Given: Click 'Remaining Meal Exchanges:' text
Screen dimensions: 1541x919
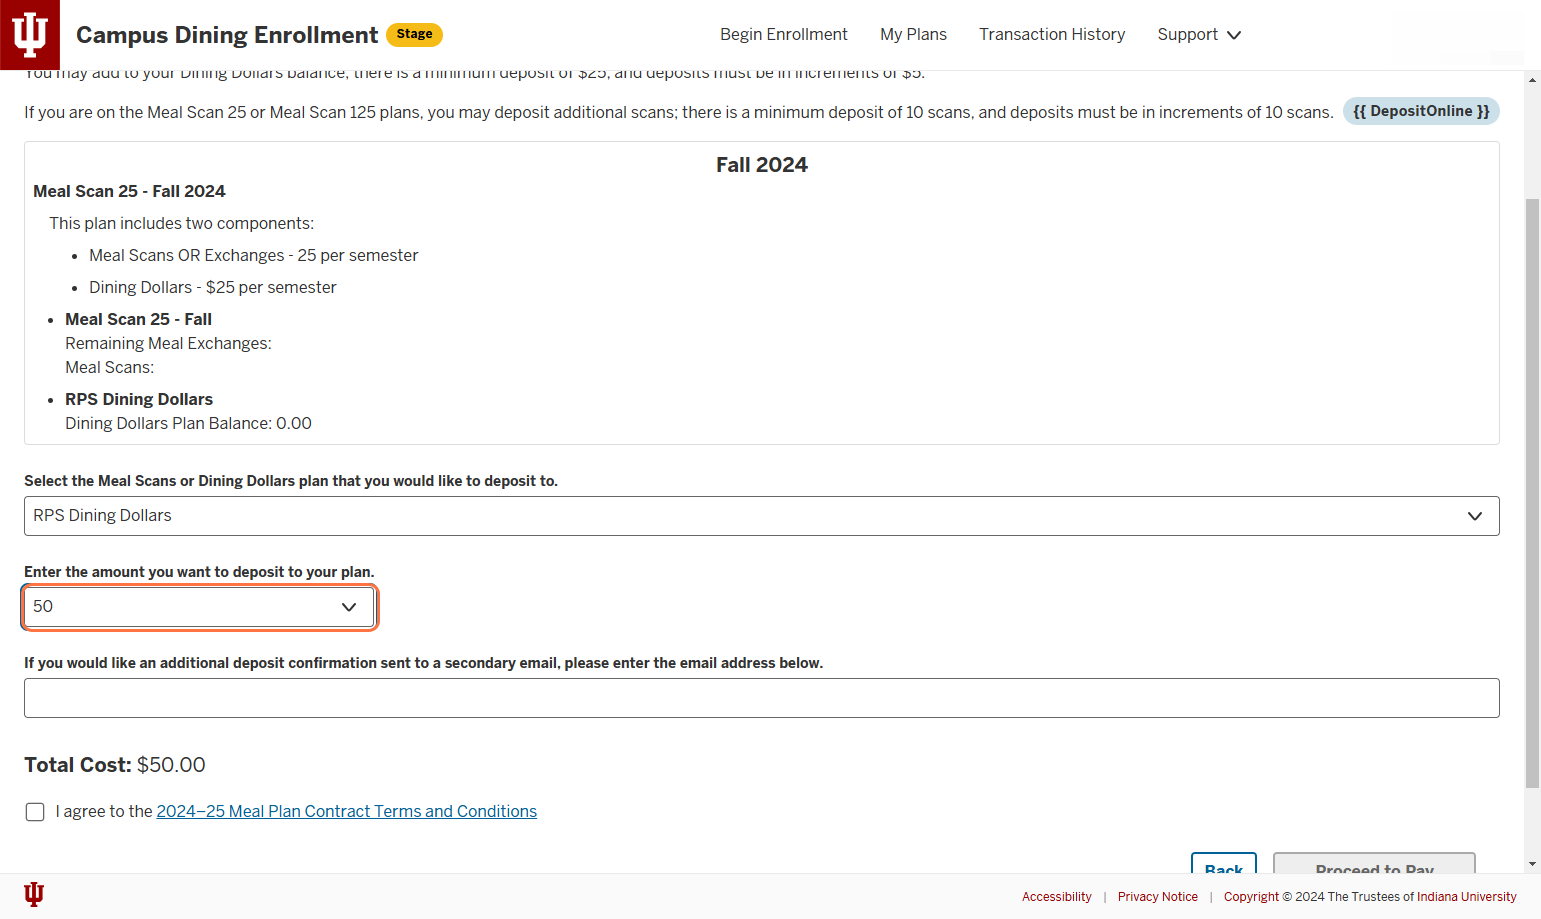Looking at the screenshot, I should (x=168, y=343).
